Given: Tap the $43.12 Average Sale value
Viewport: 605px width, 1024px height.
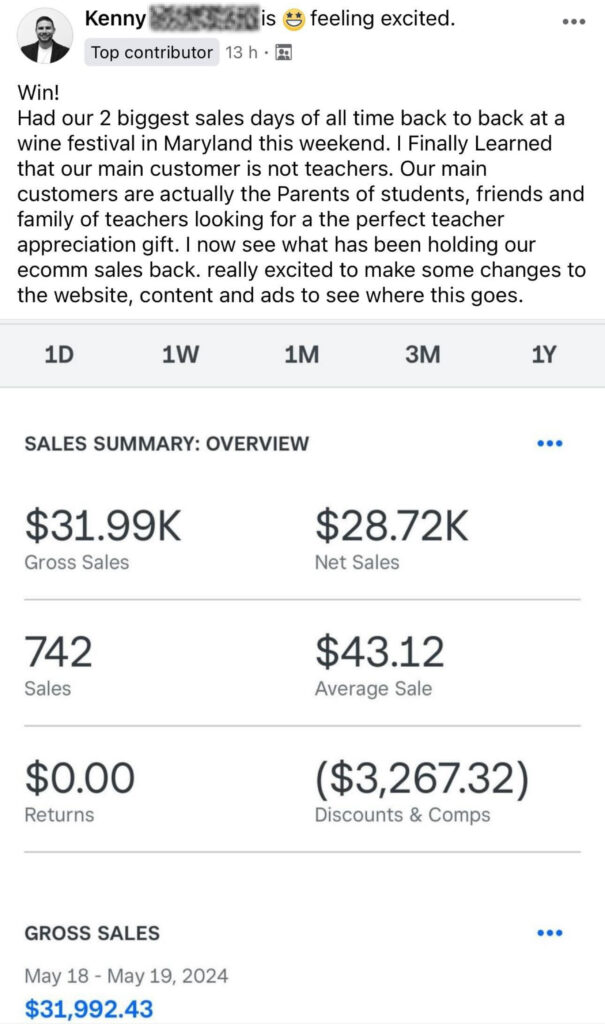Looking at the screenshot, I should coord(379,653).
